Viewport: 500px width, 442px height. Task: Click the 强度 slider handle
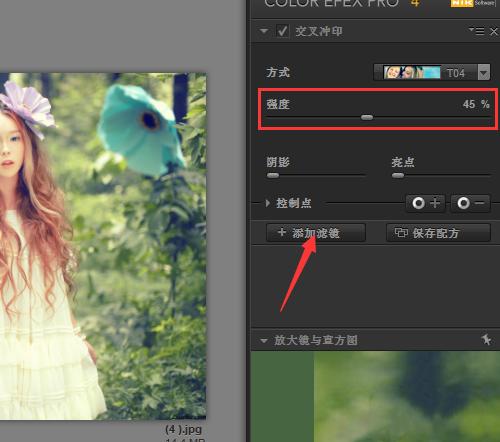coord(367,117)
